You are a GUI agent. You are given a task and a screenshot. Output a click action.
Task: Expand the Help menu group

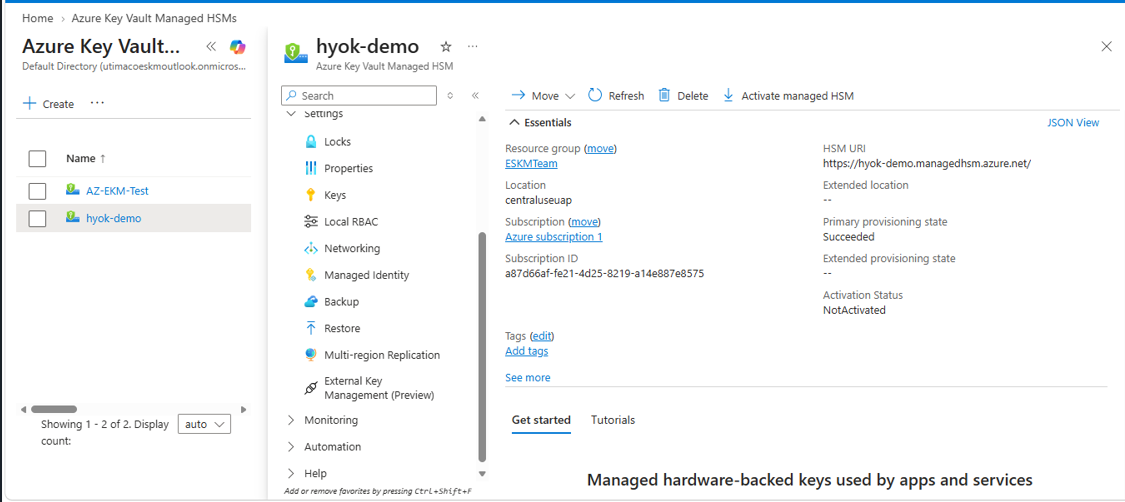(291, 473)
